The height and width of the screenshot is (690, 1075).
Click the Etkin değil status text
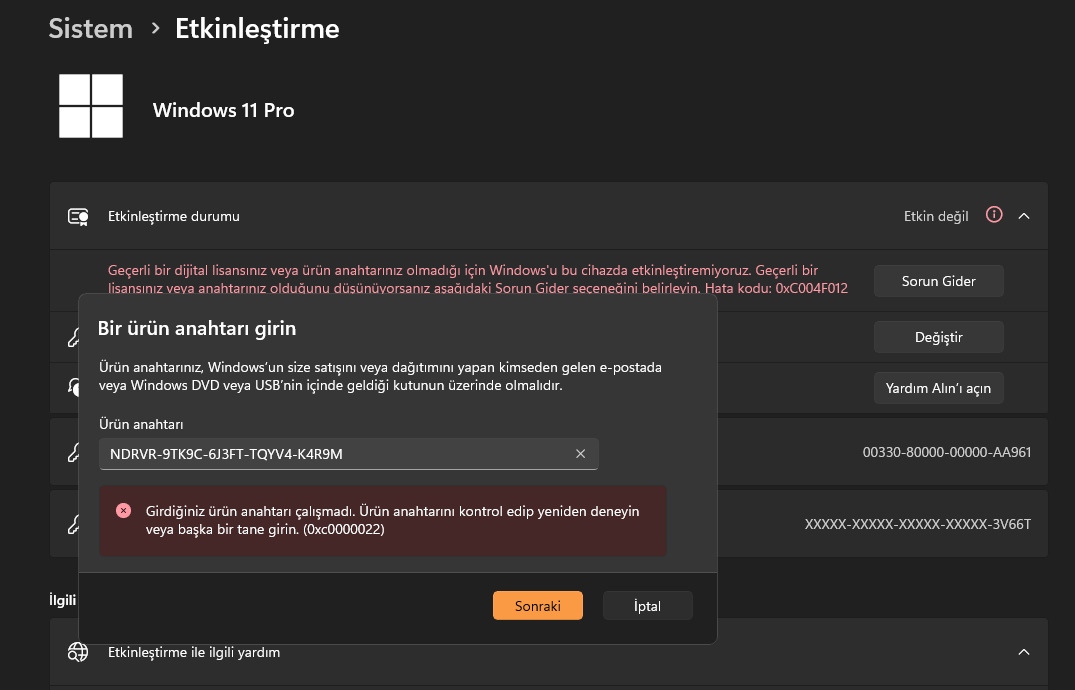click(936, 217)
